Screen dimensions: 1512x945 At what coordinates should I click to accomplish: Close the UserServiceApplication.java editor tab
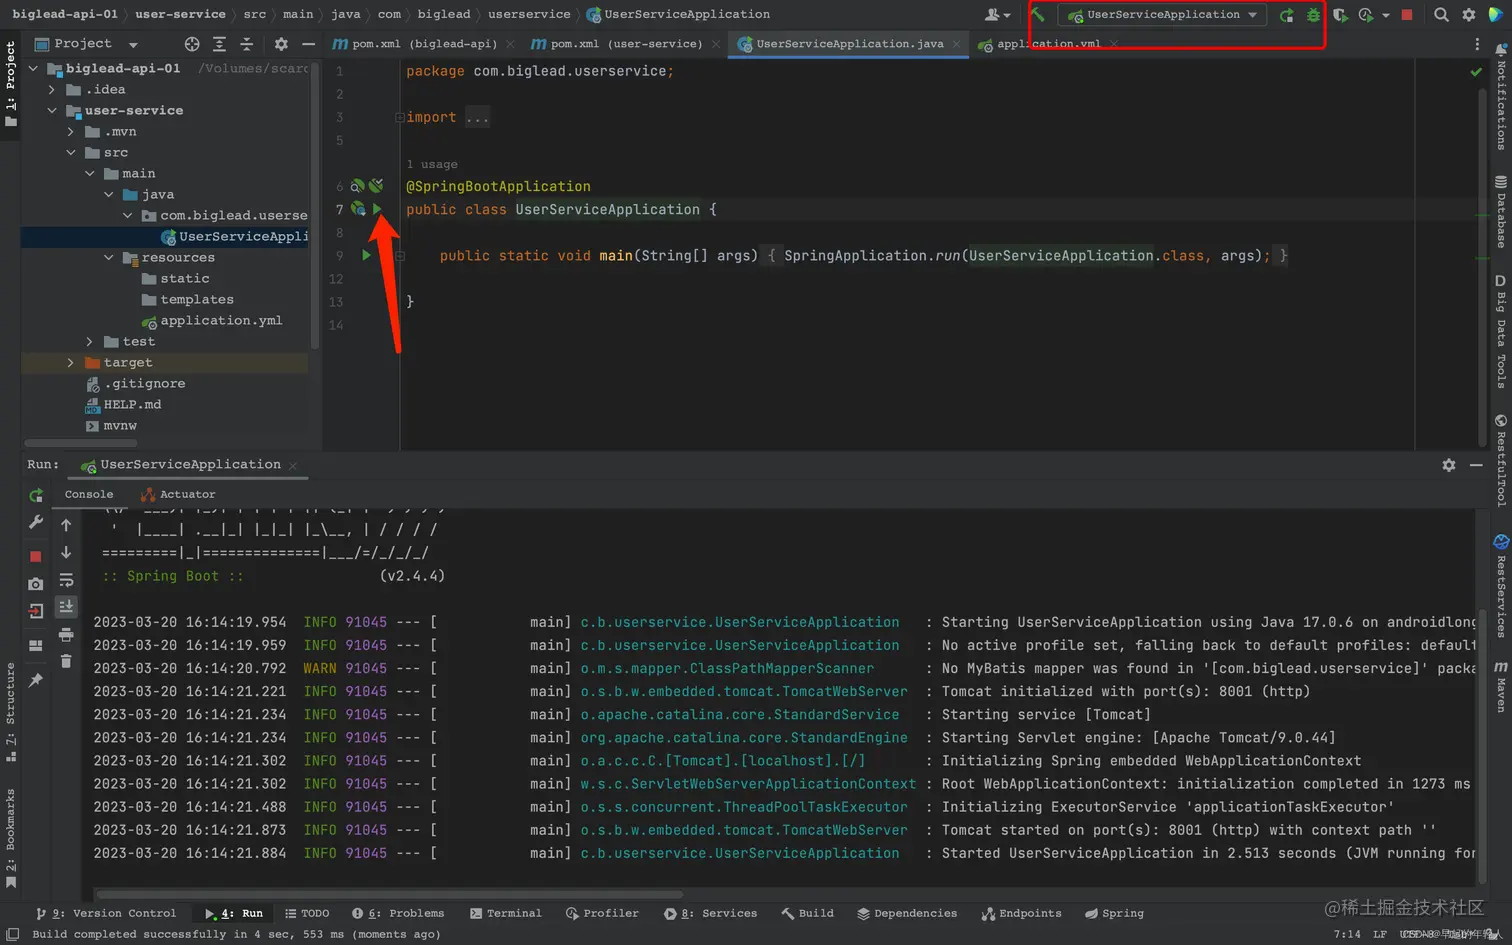click(956, 44)
